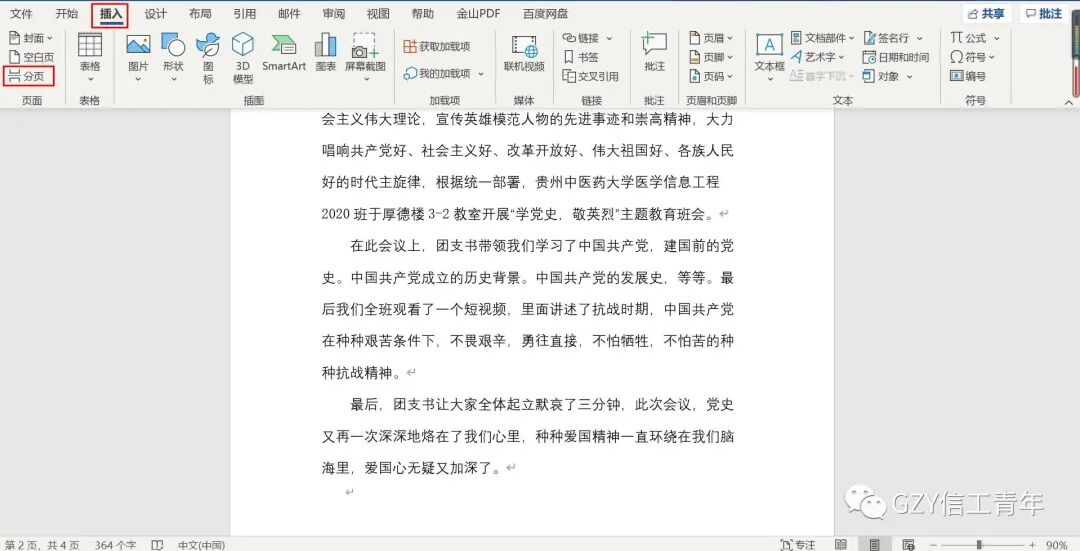Open 文档部件 quick parts menu
Viewport: 1080px width, 551px height.
click(823, 38)
